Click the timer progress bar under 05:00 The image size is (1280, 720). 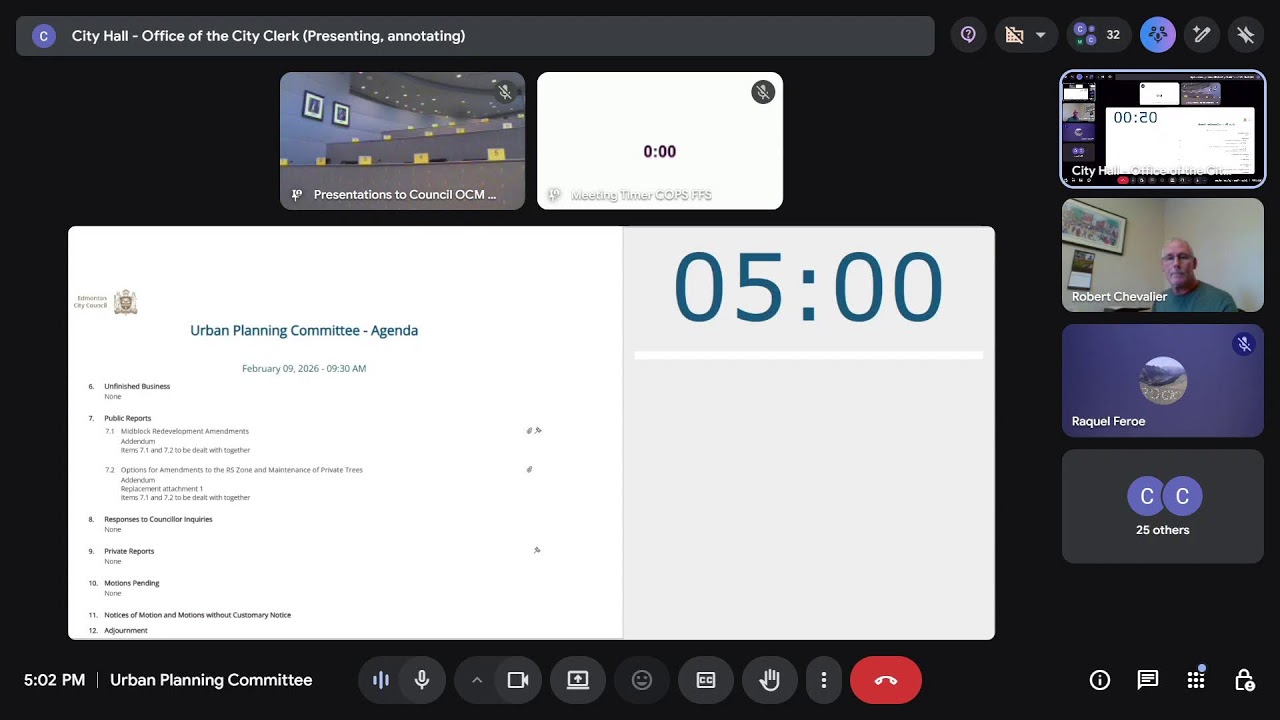808,355
